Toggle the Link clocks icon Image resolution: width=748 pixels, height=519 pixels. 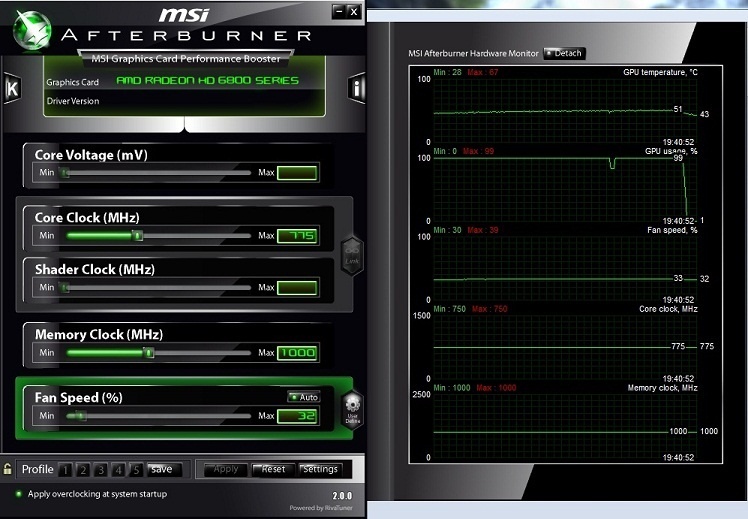[x=352, y=256]
